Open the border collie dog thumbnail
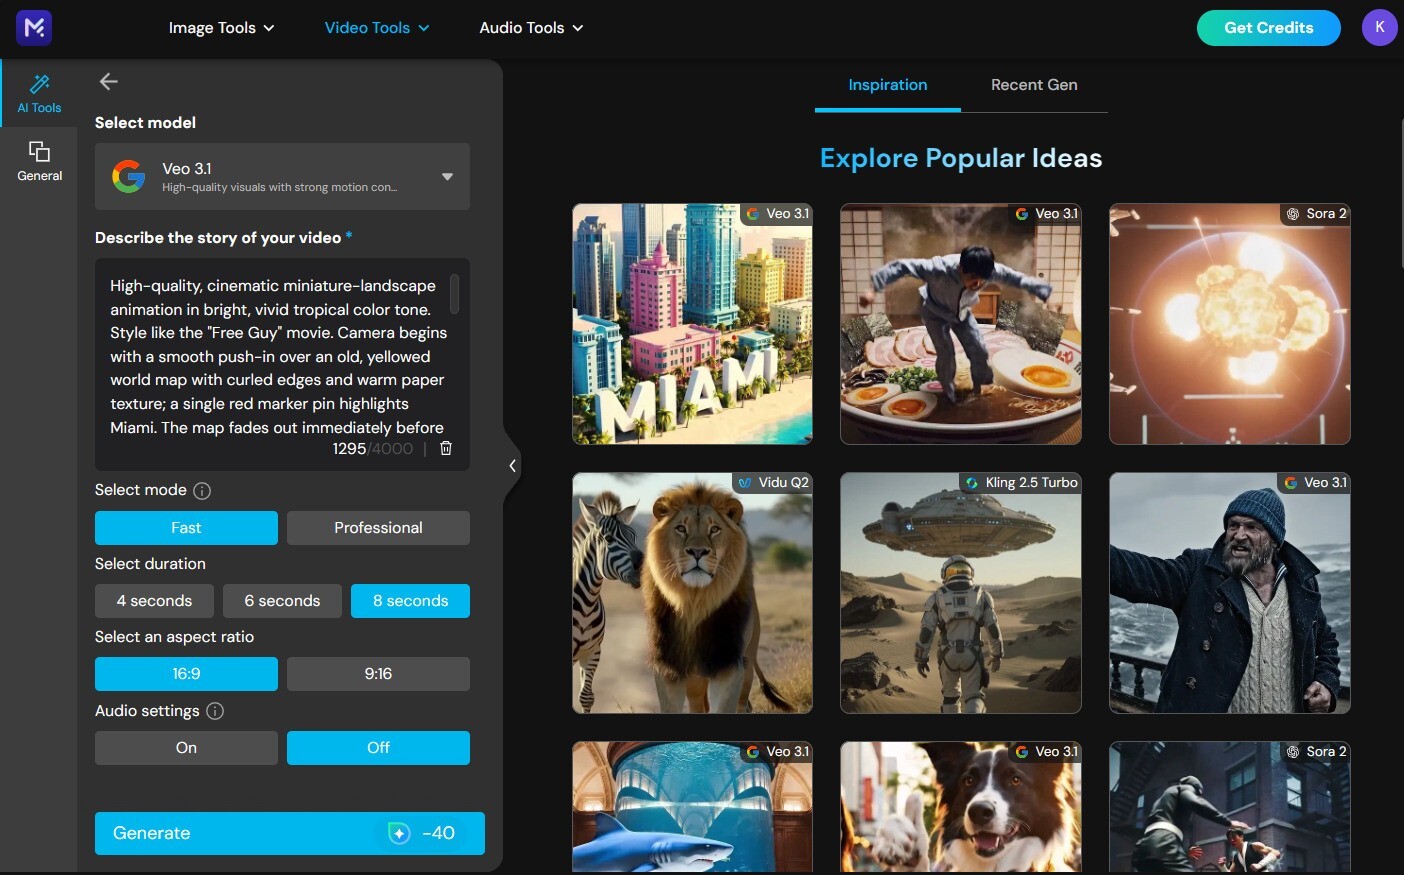 (x=961, y=807)
